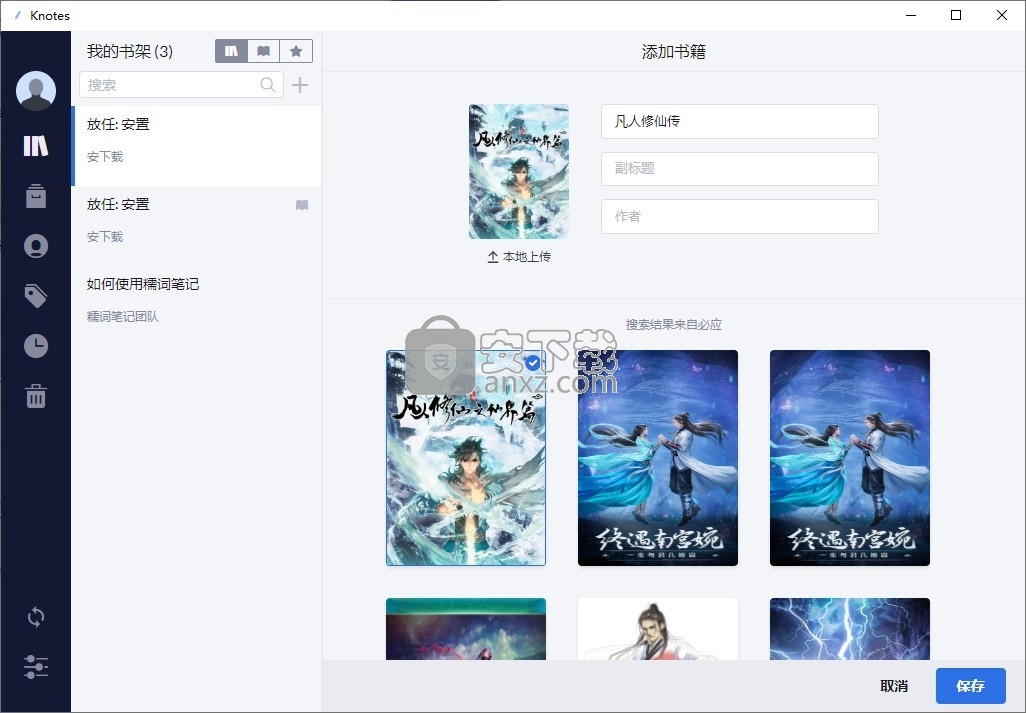1026x713 pixels.
Task: Switch to all books shelf view
Action: click(232, 51)
